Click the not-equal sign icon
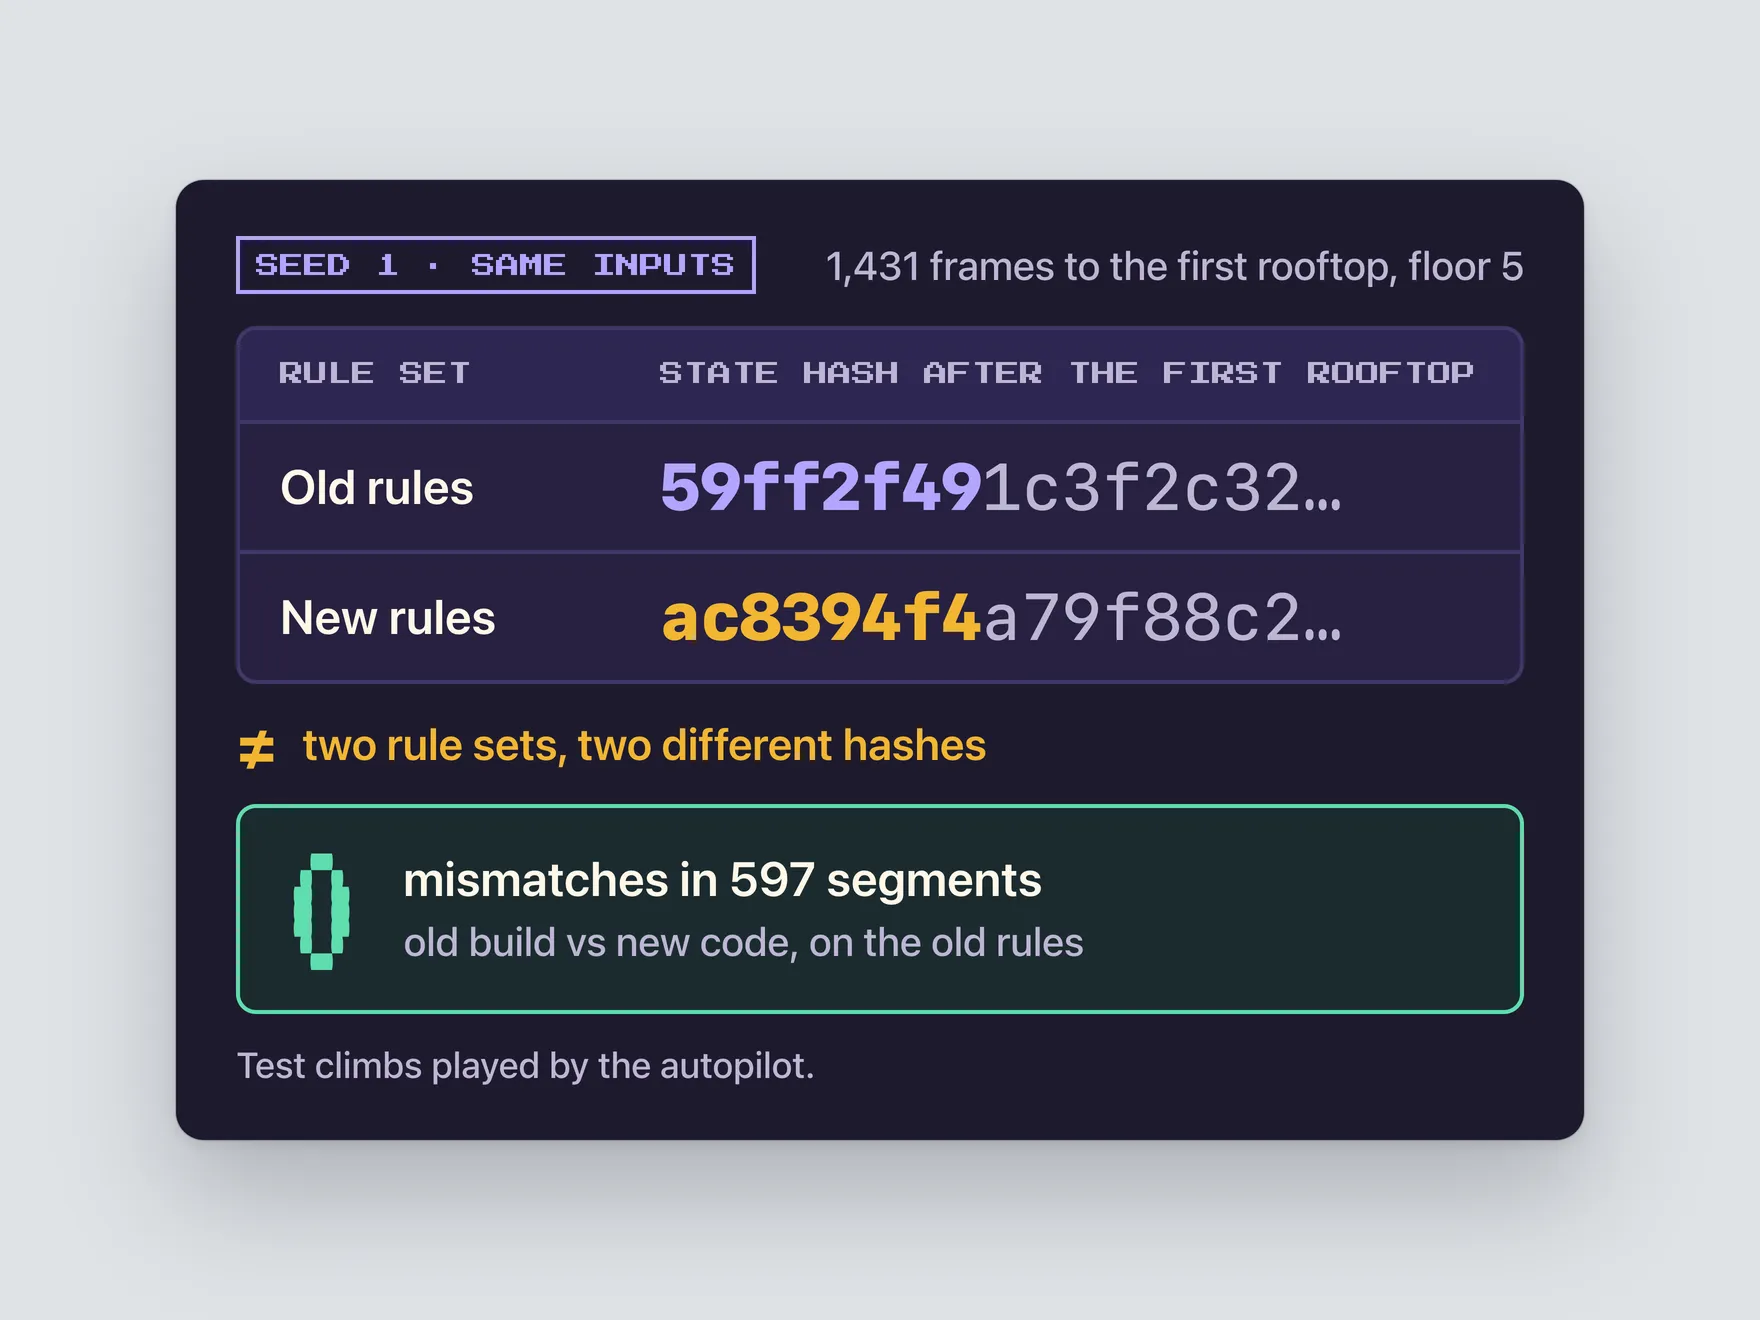This screenshot has height=1320, width=1760. [257, 749]
